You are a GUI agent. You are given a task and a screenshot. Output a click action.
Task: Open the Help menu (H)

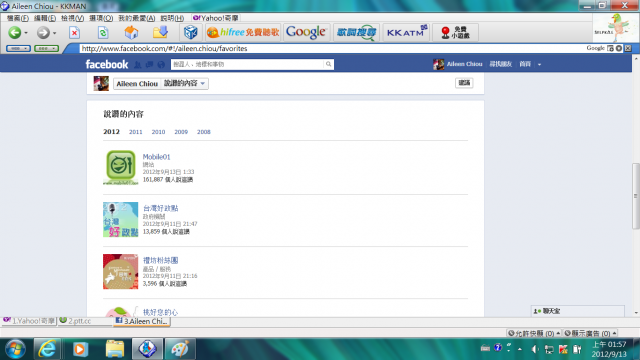pos(172,18)
